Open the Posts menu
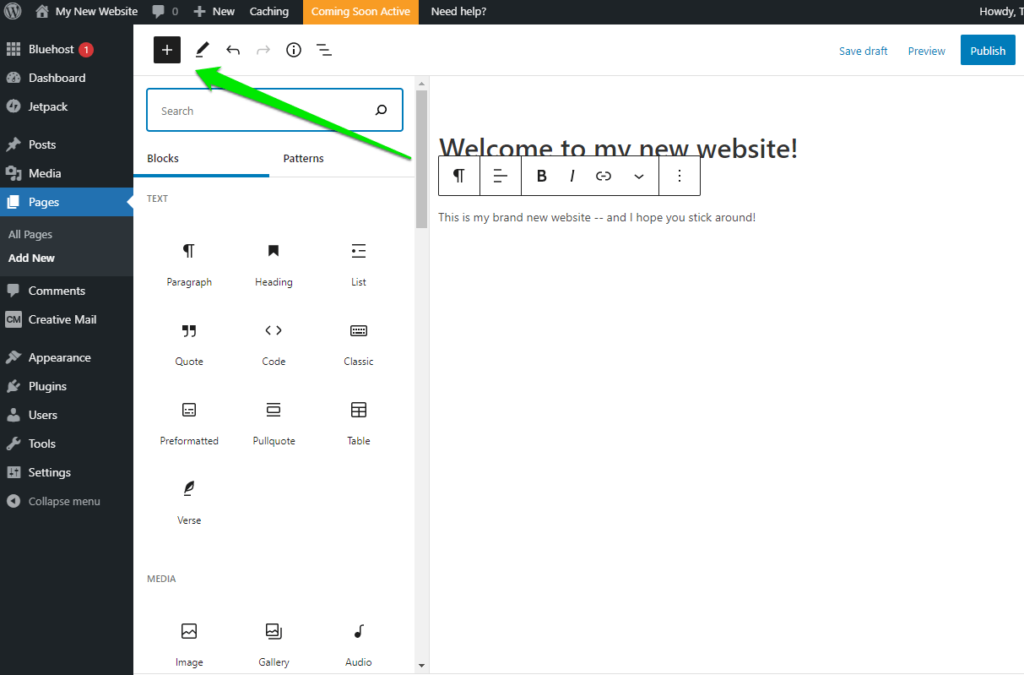 (x=67, y=144)
